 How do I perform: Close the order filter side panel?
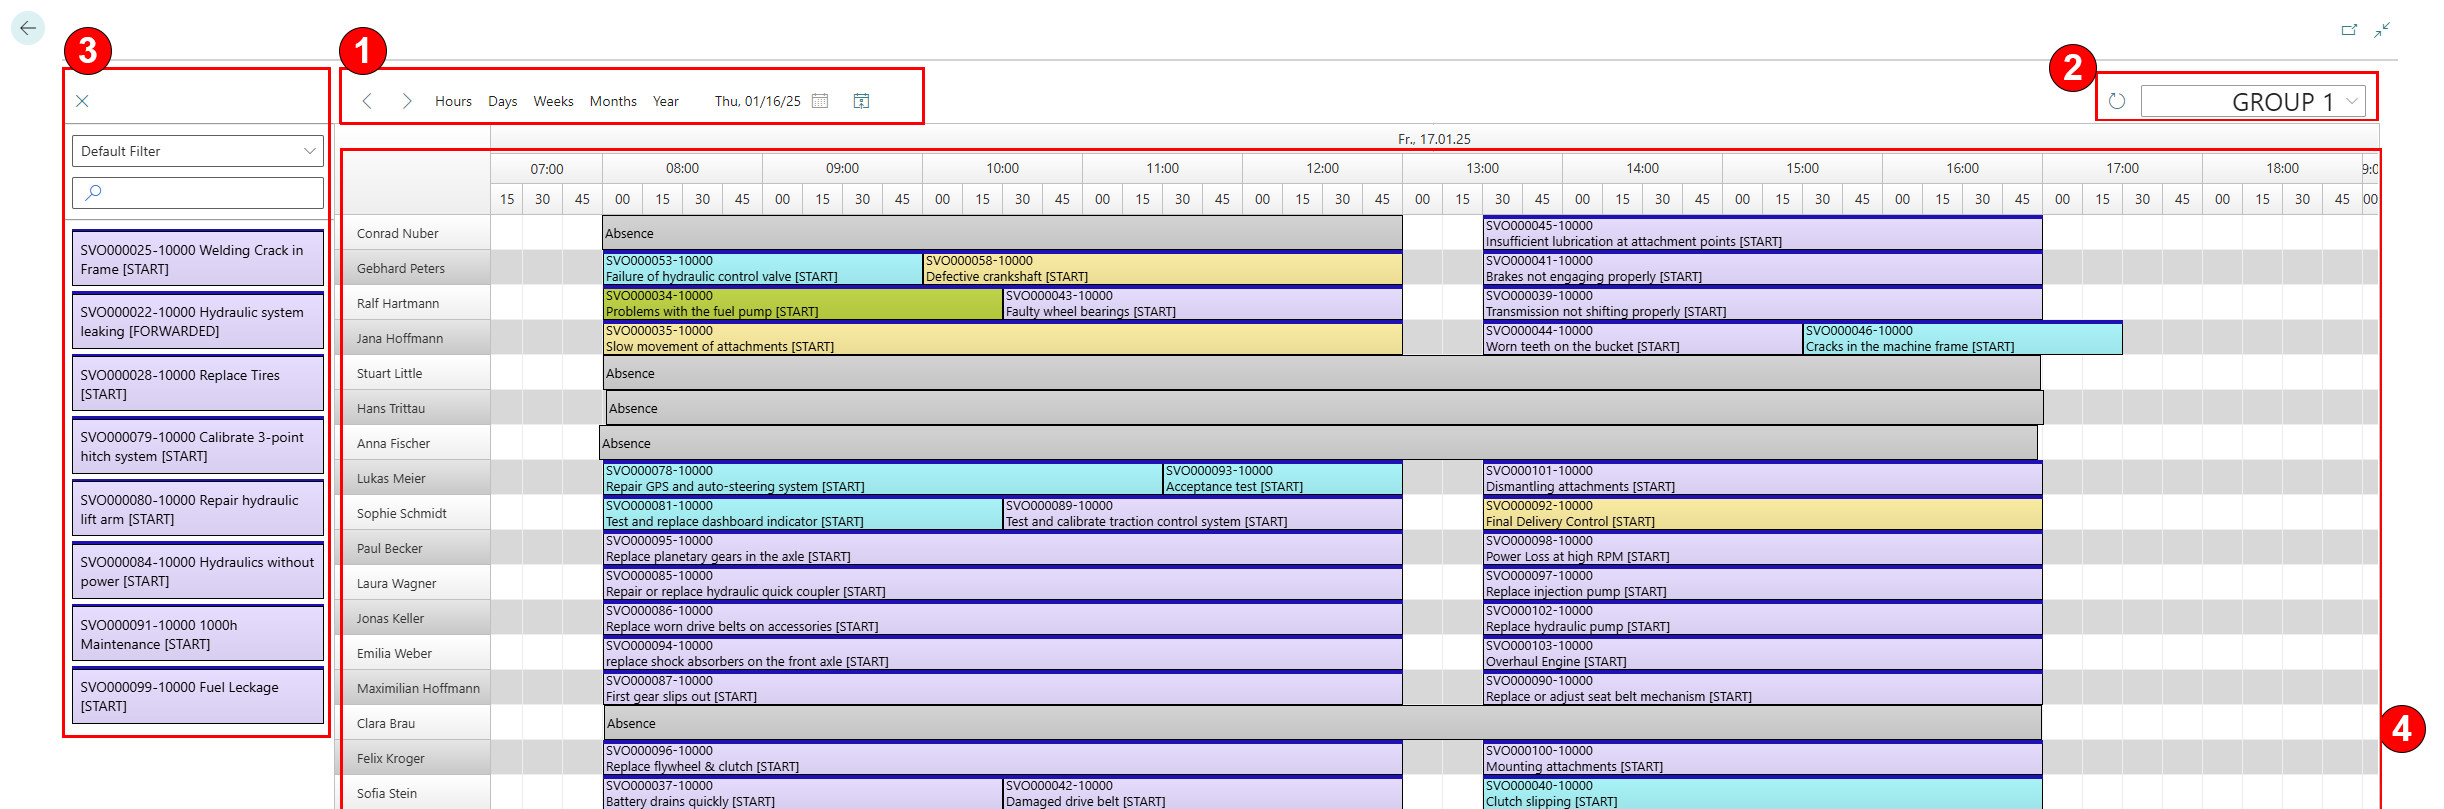(x=83, y=101)
